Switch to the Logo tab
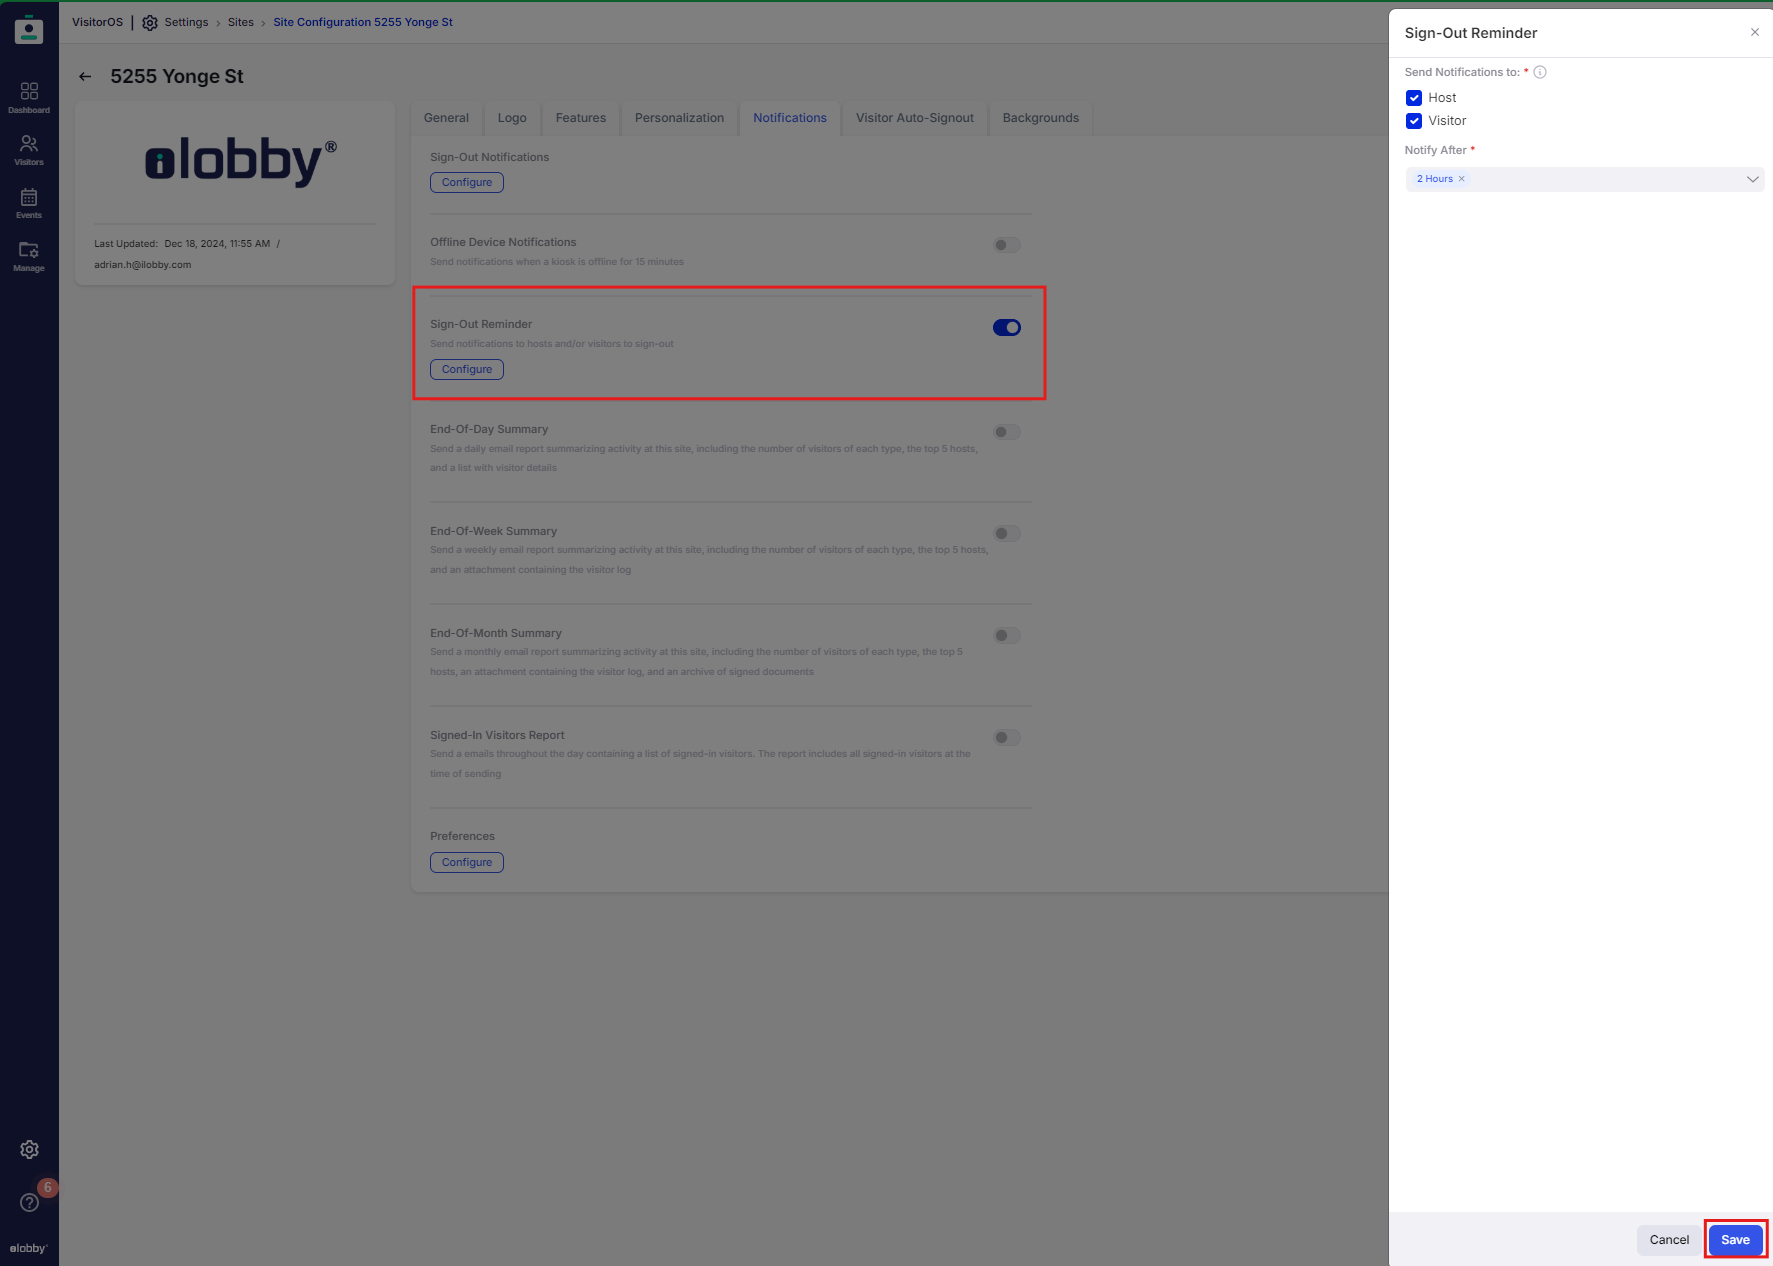The image size is (1773, 1266). [x=512, y=118]
